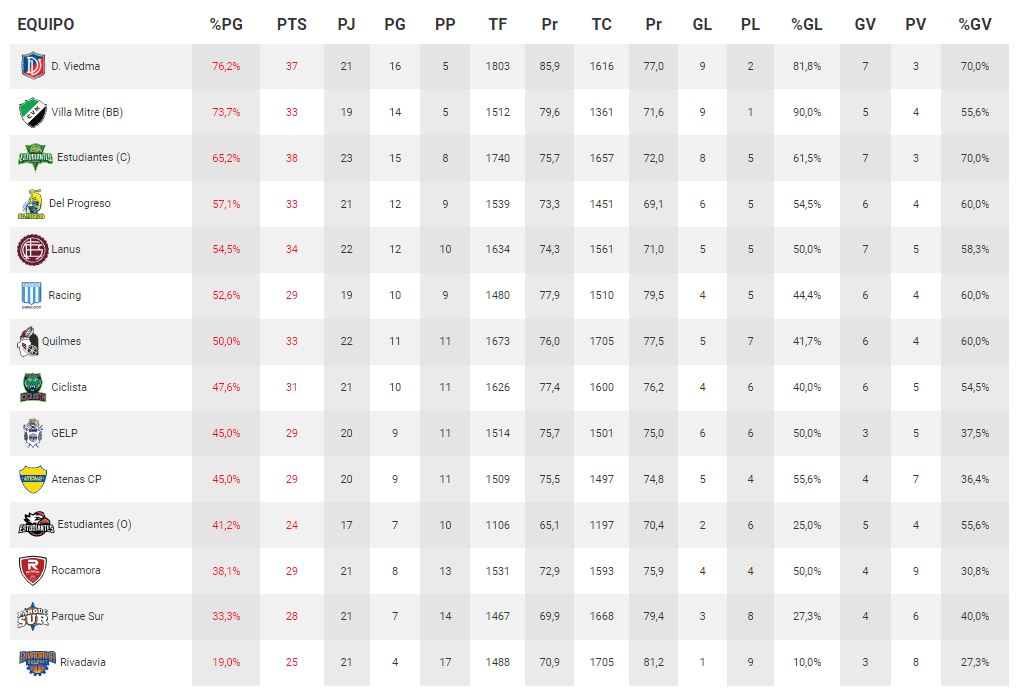Image resolution: width=1019 pixels, height=696 pixels.
Task: Sort table by %PG column header
Action: [226, 24]
